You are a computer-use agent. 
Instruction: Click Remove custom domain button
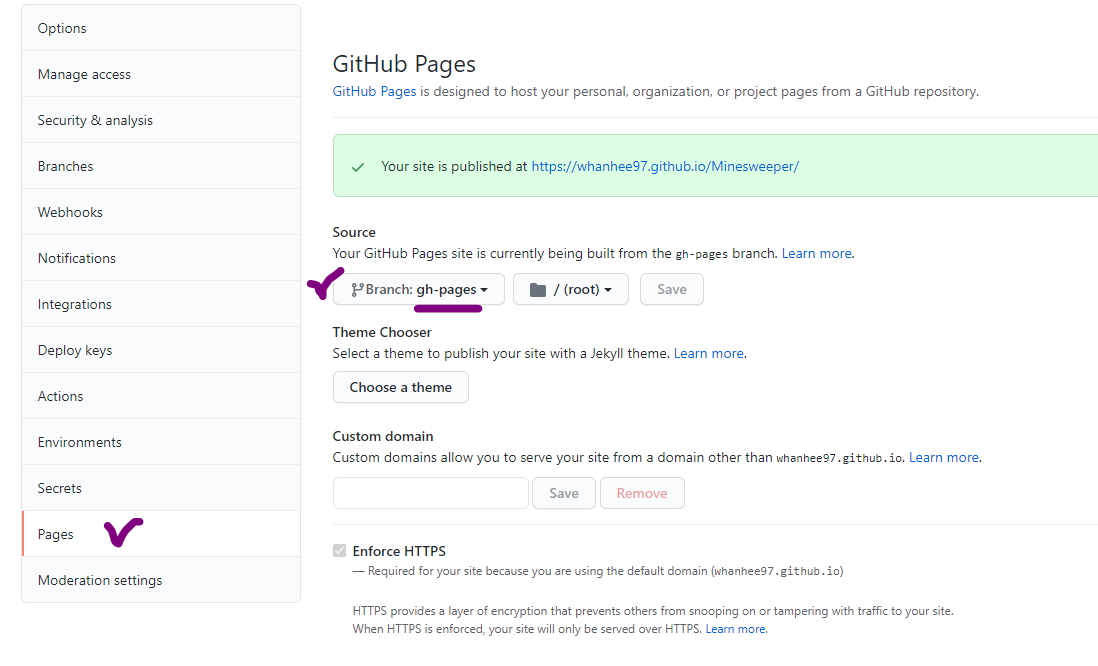tap(642, 493)
